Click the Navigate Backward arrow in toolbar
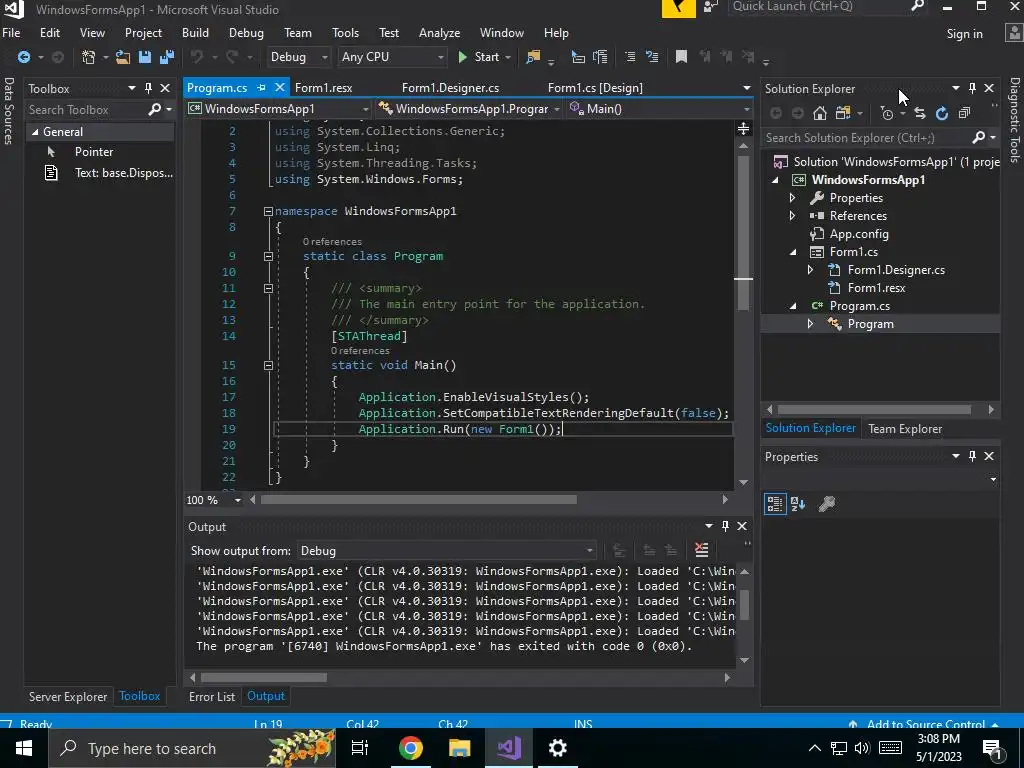 pos(24,57)
